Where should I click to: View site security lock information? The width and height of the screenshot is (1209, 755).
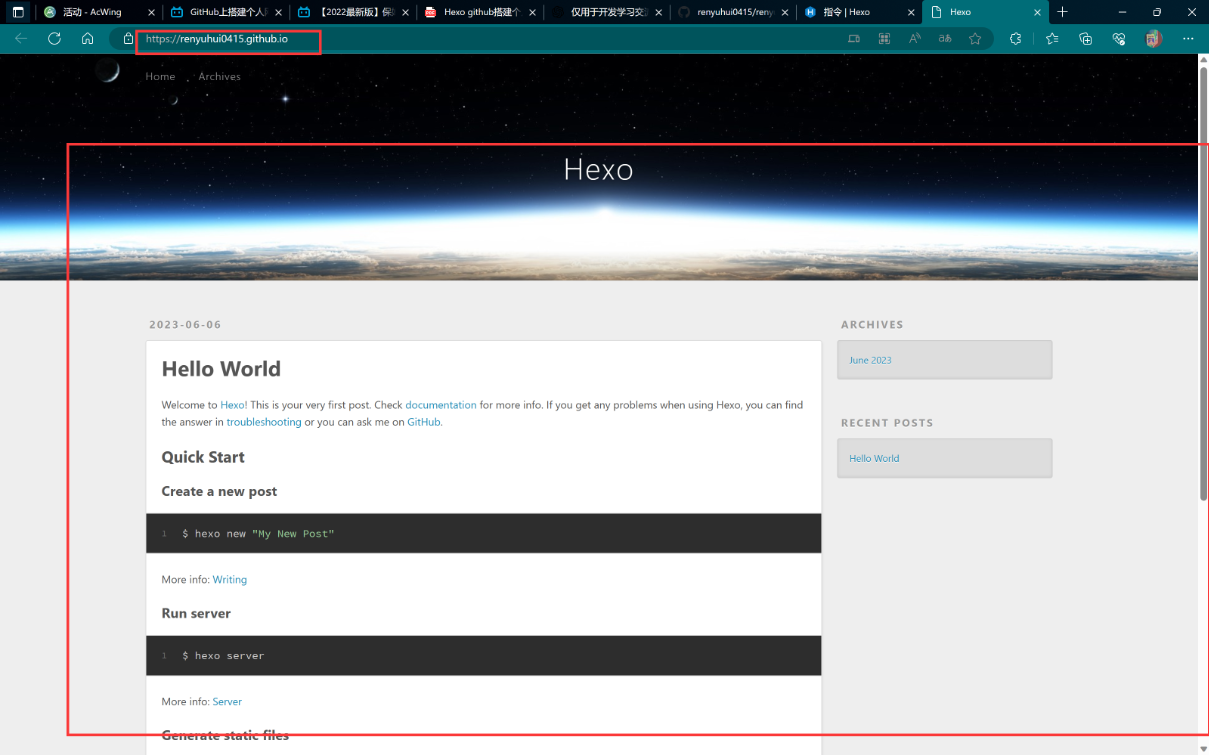point(128,38)
